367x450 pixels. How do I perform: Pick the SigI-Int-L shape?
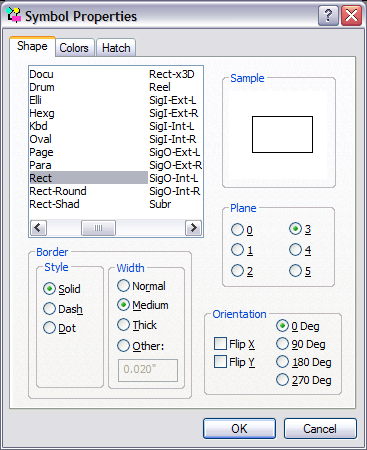172,126
